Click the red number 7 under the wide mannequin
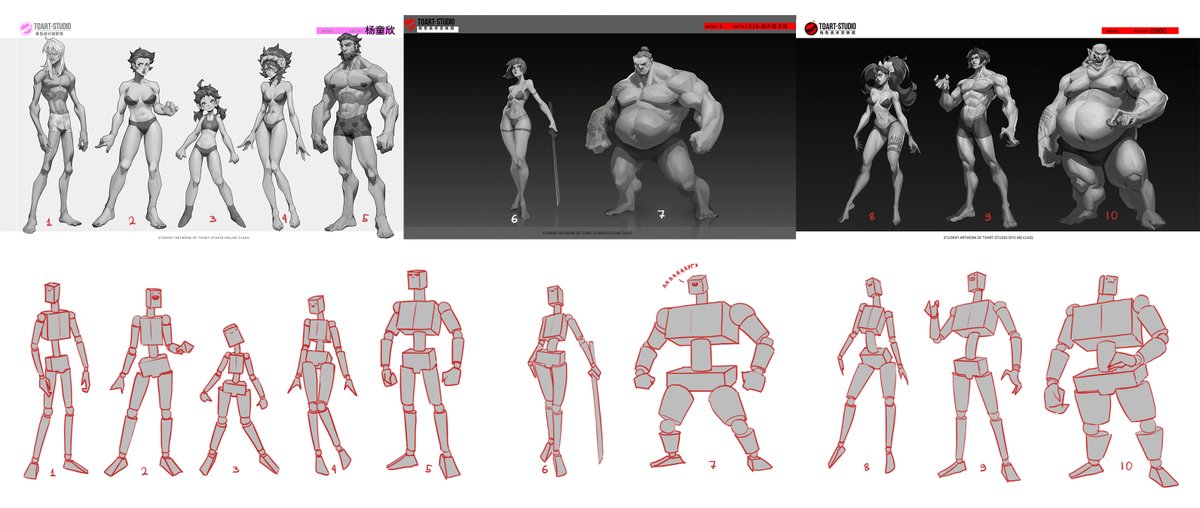Screen dimensions: 1200x508 pyautogui.click(x=712, y=464)
